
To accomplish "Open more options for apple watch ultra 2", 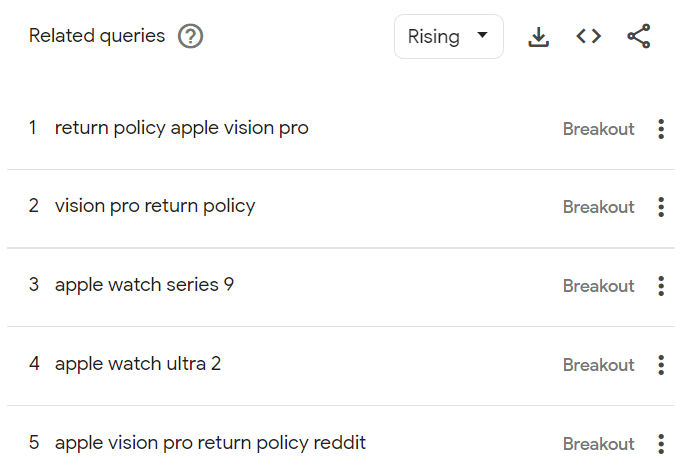I will (661, 365).
